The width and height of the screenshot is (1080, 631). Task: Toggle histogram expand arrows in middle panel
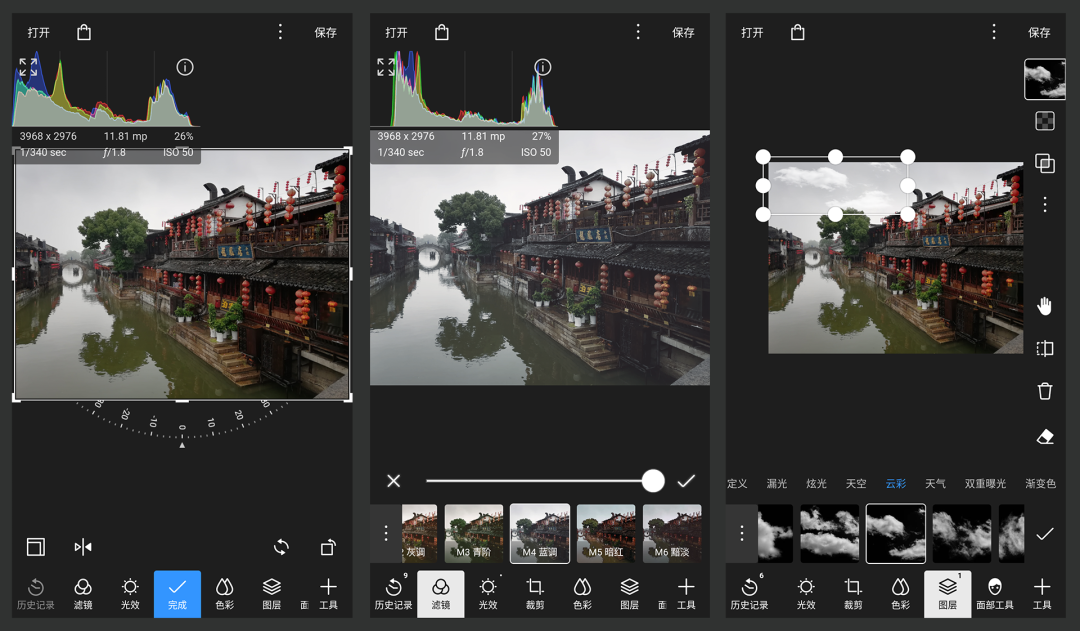(x=386, y=67)
